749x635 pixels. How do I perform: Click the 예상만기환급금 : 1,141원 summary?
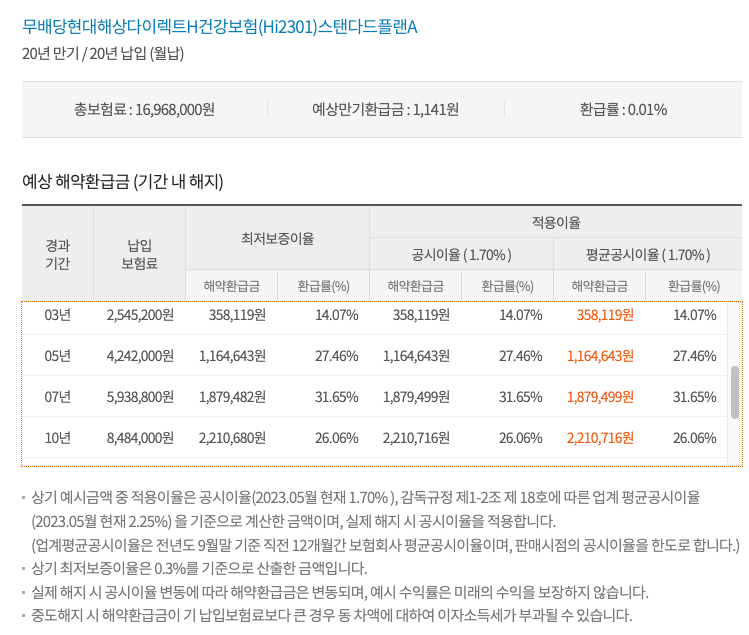click(385, 110)
